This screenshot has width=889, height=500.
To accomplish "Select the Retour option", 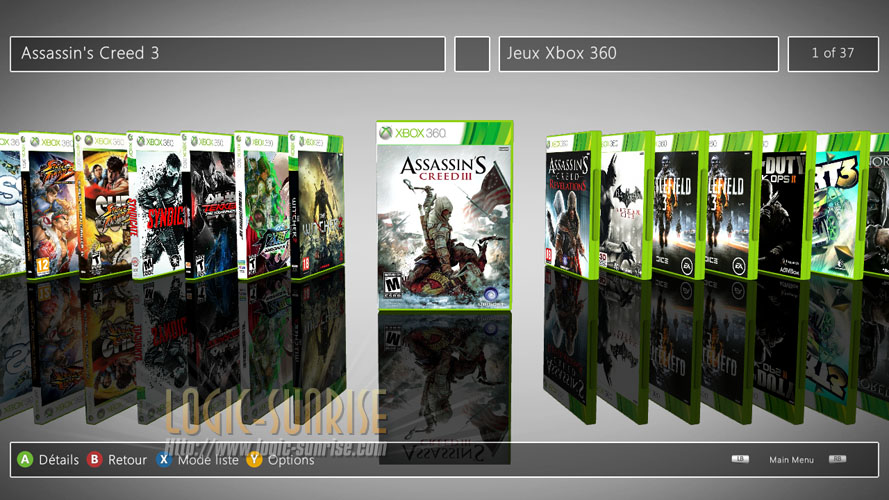I will click(x=127, y=460).
